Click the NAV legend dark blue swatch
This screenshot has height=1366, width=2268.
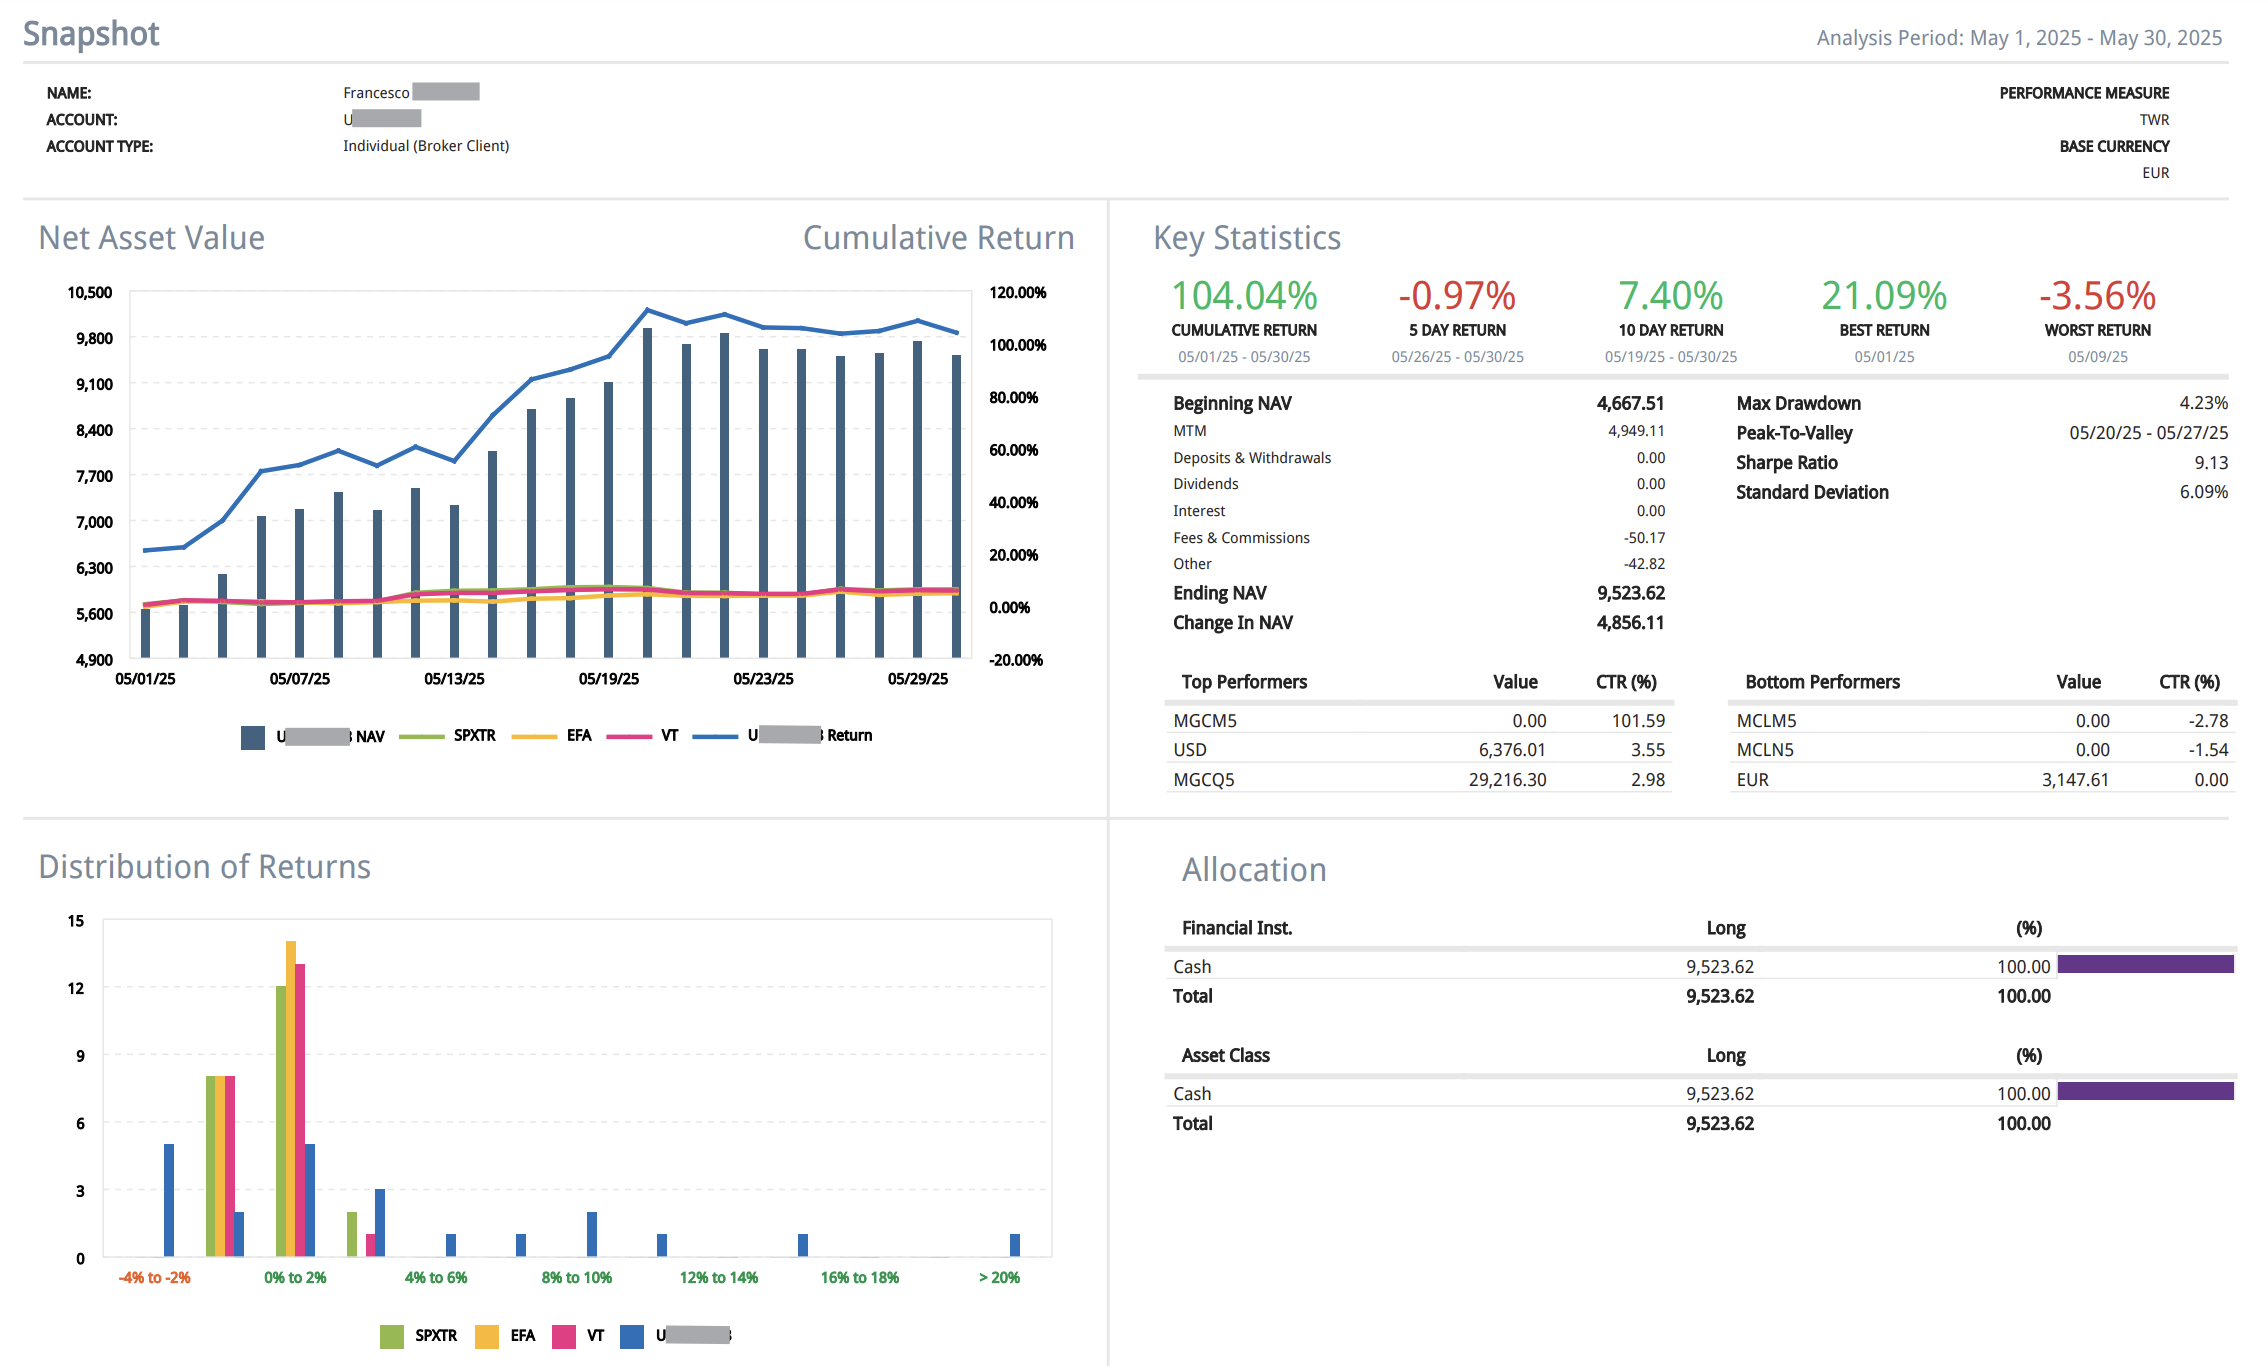point(253,737)
